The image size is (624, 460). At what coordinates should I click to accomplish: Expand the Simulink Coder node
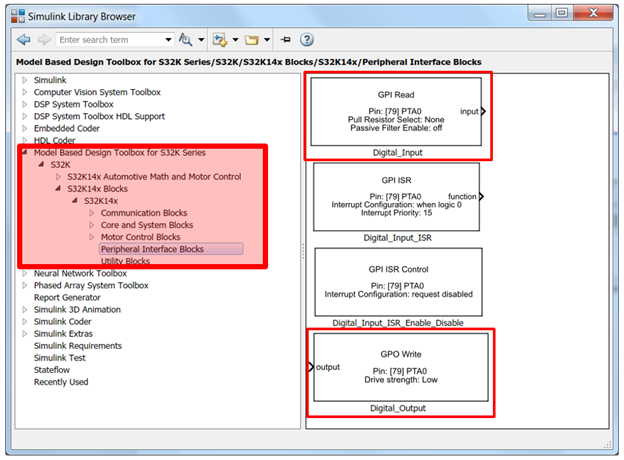(25, 322)
